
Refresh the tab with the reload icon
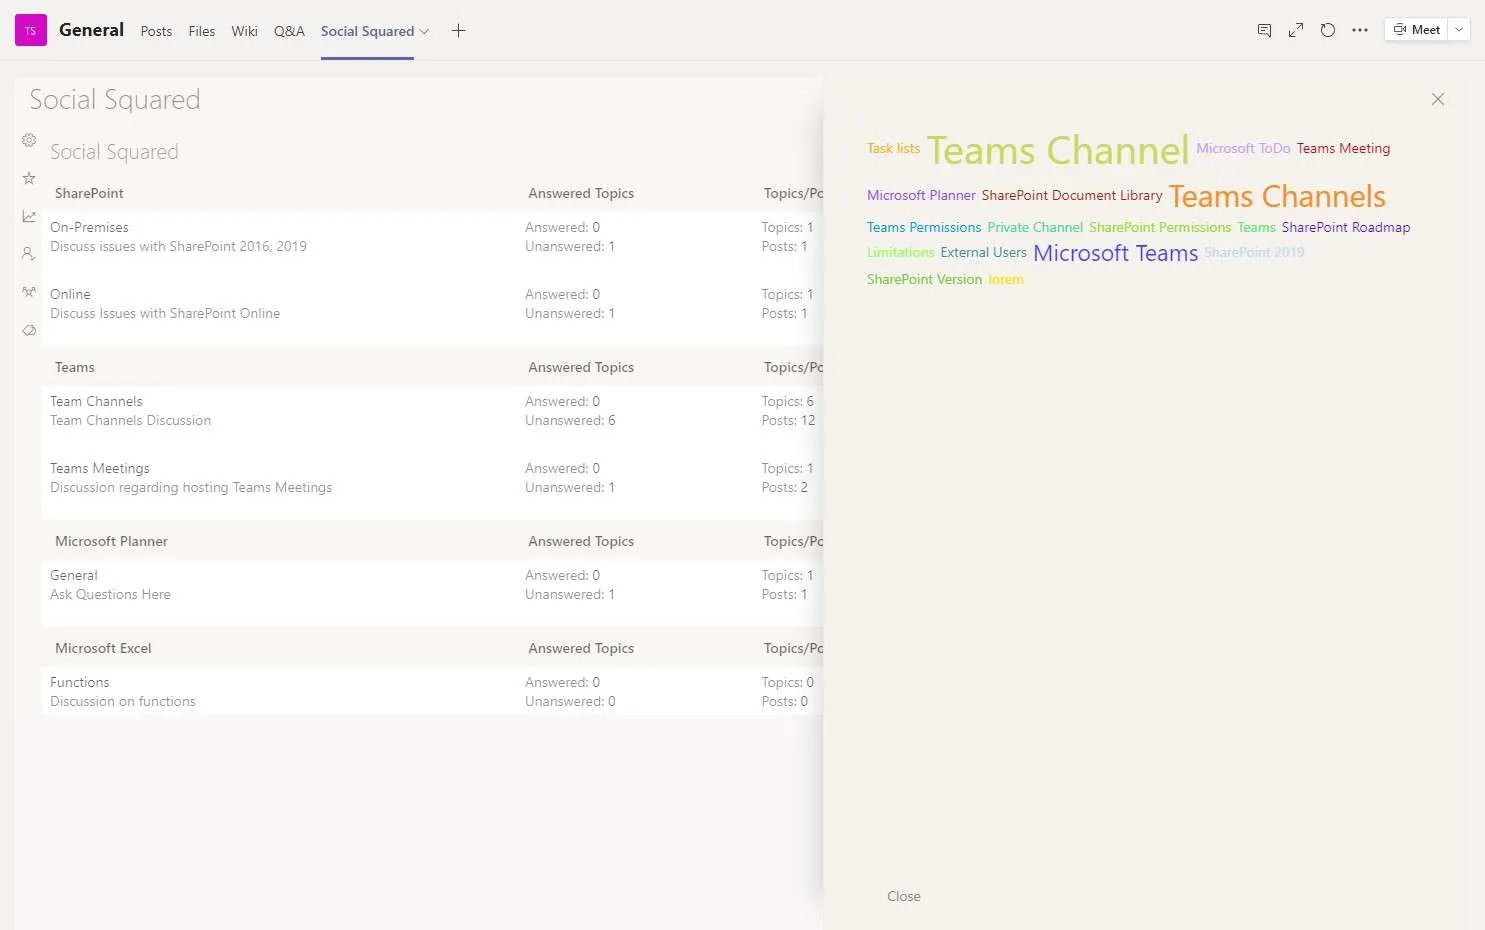click(x=1328, y=30)
